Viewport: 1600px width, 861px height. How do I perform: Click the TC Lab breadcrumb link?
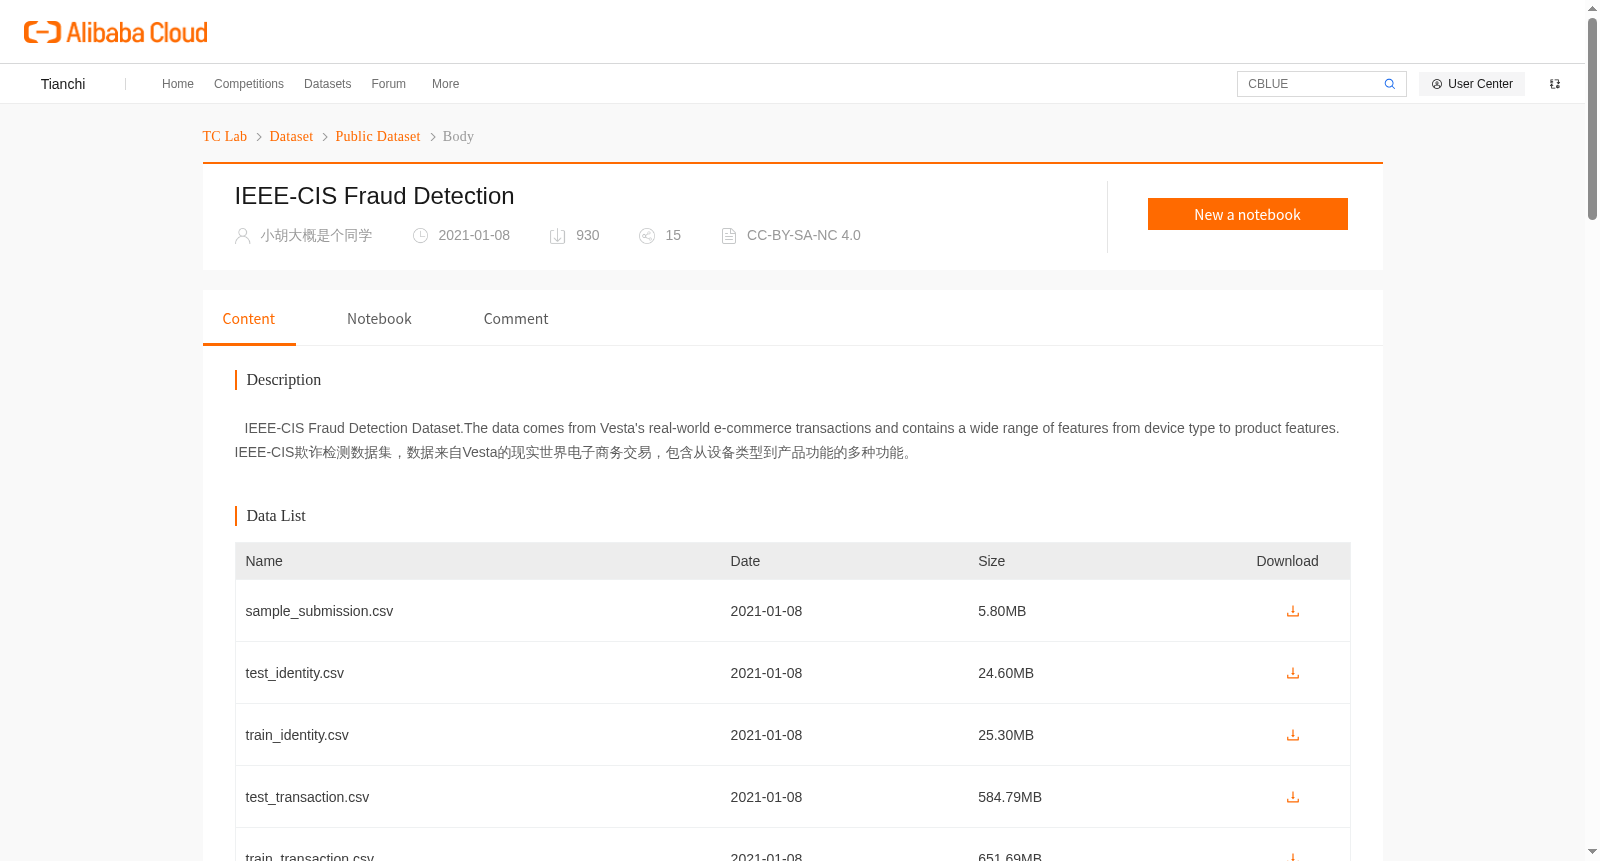coord(225,136)
